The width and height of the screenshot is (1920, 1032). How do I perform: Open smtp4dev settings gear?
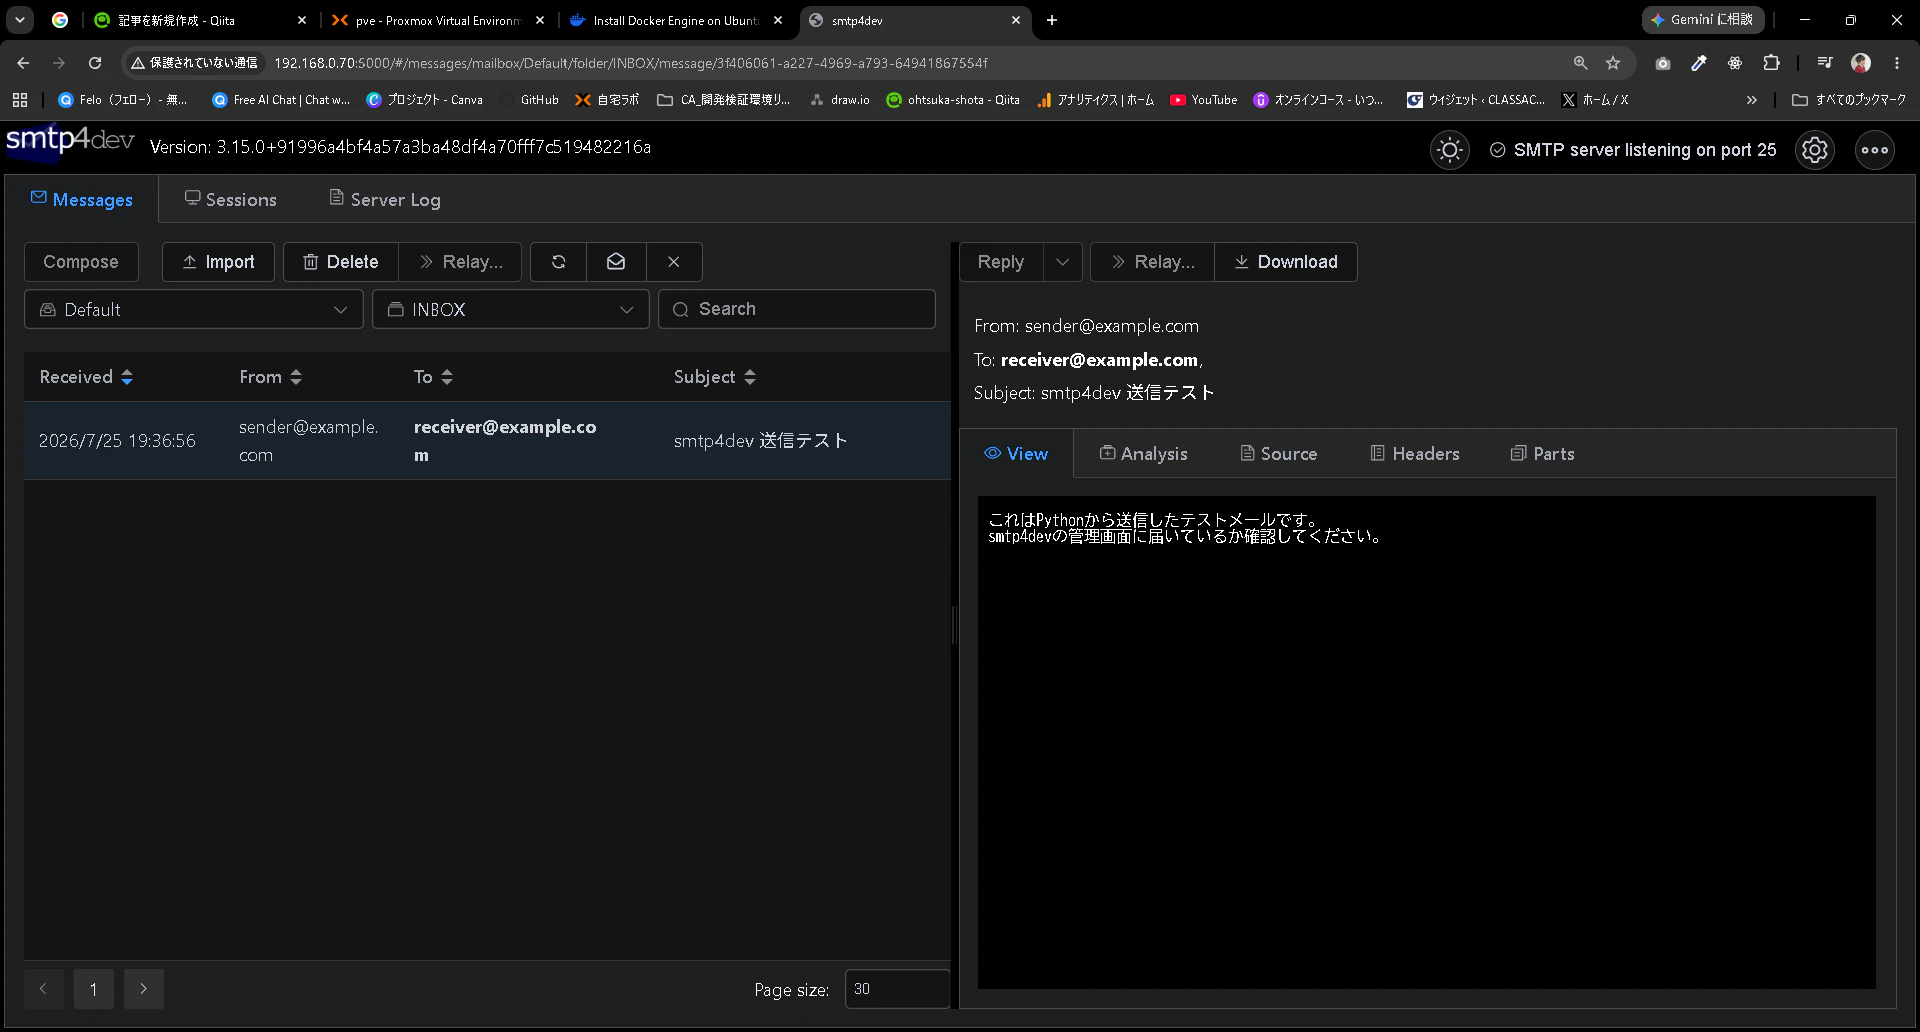(x=1815, y=150)
